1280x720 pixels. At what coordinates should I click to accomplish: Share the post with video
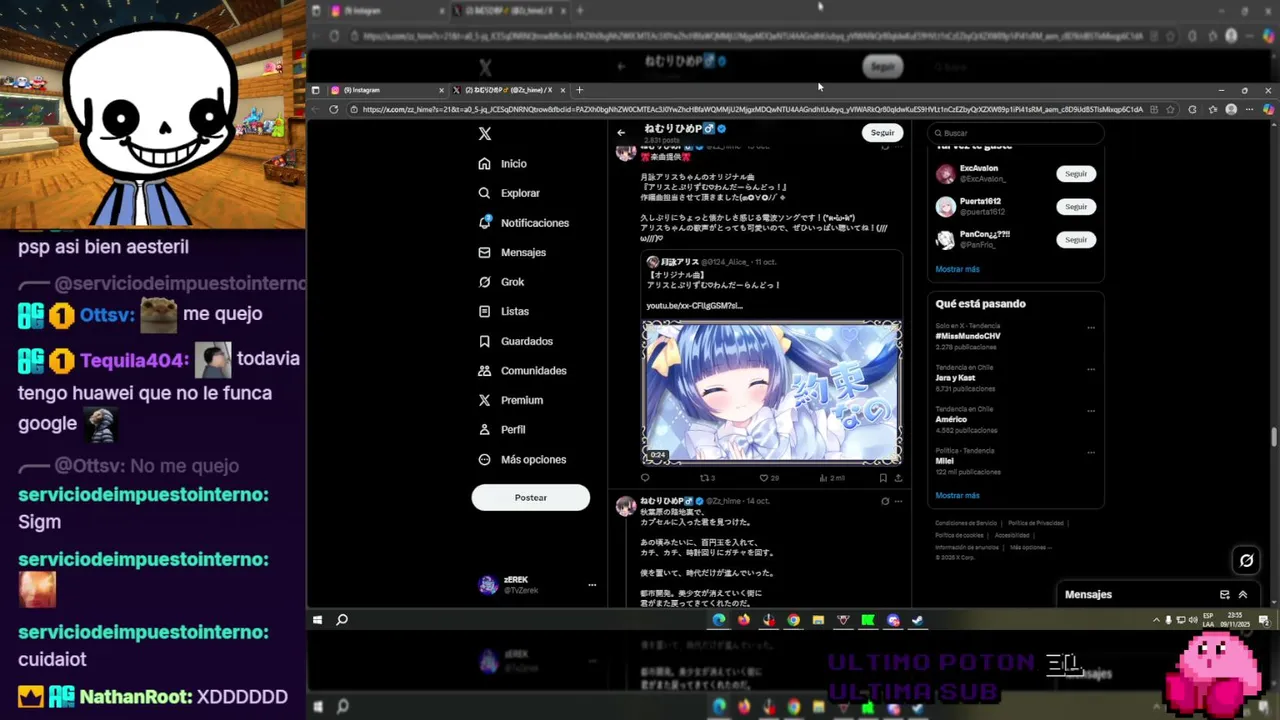pos(898,478)
